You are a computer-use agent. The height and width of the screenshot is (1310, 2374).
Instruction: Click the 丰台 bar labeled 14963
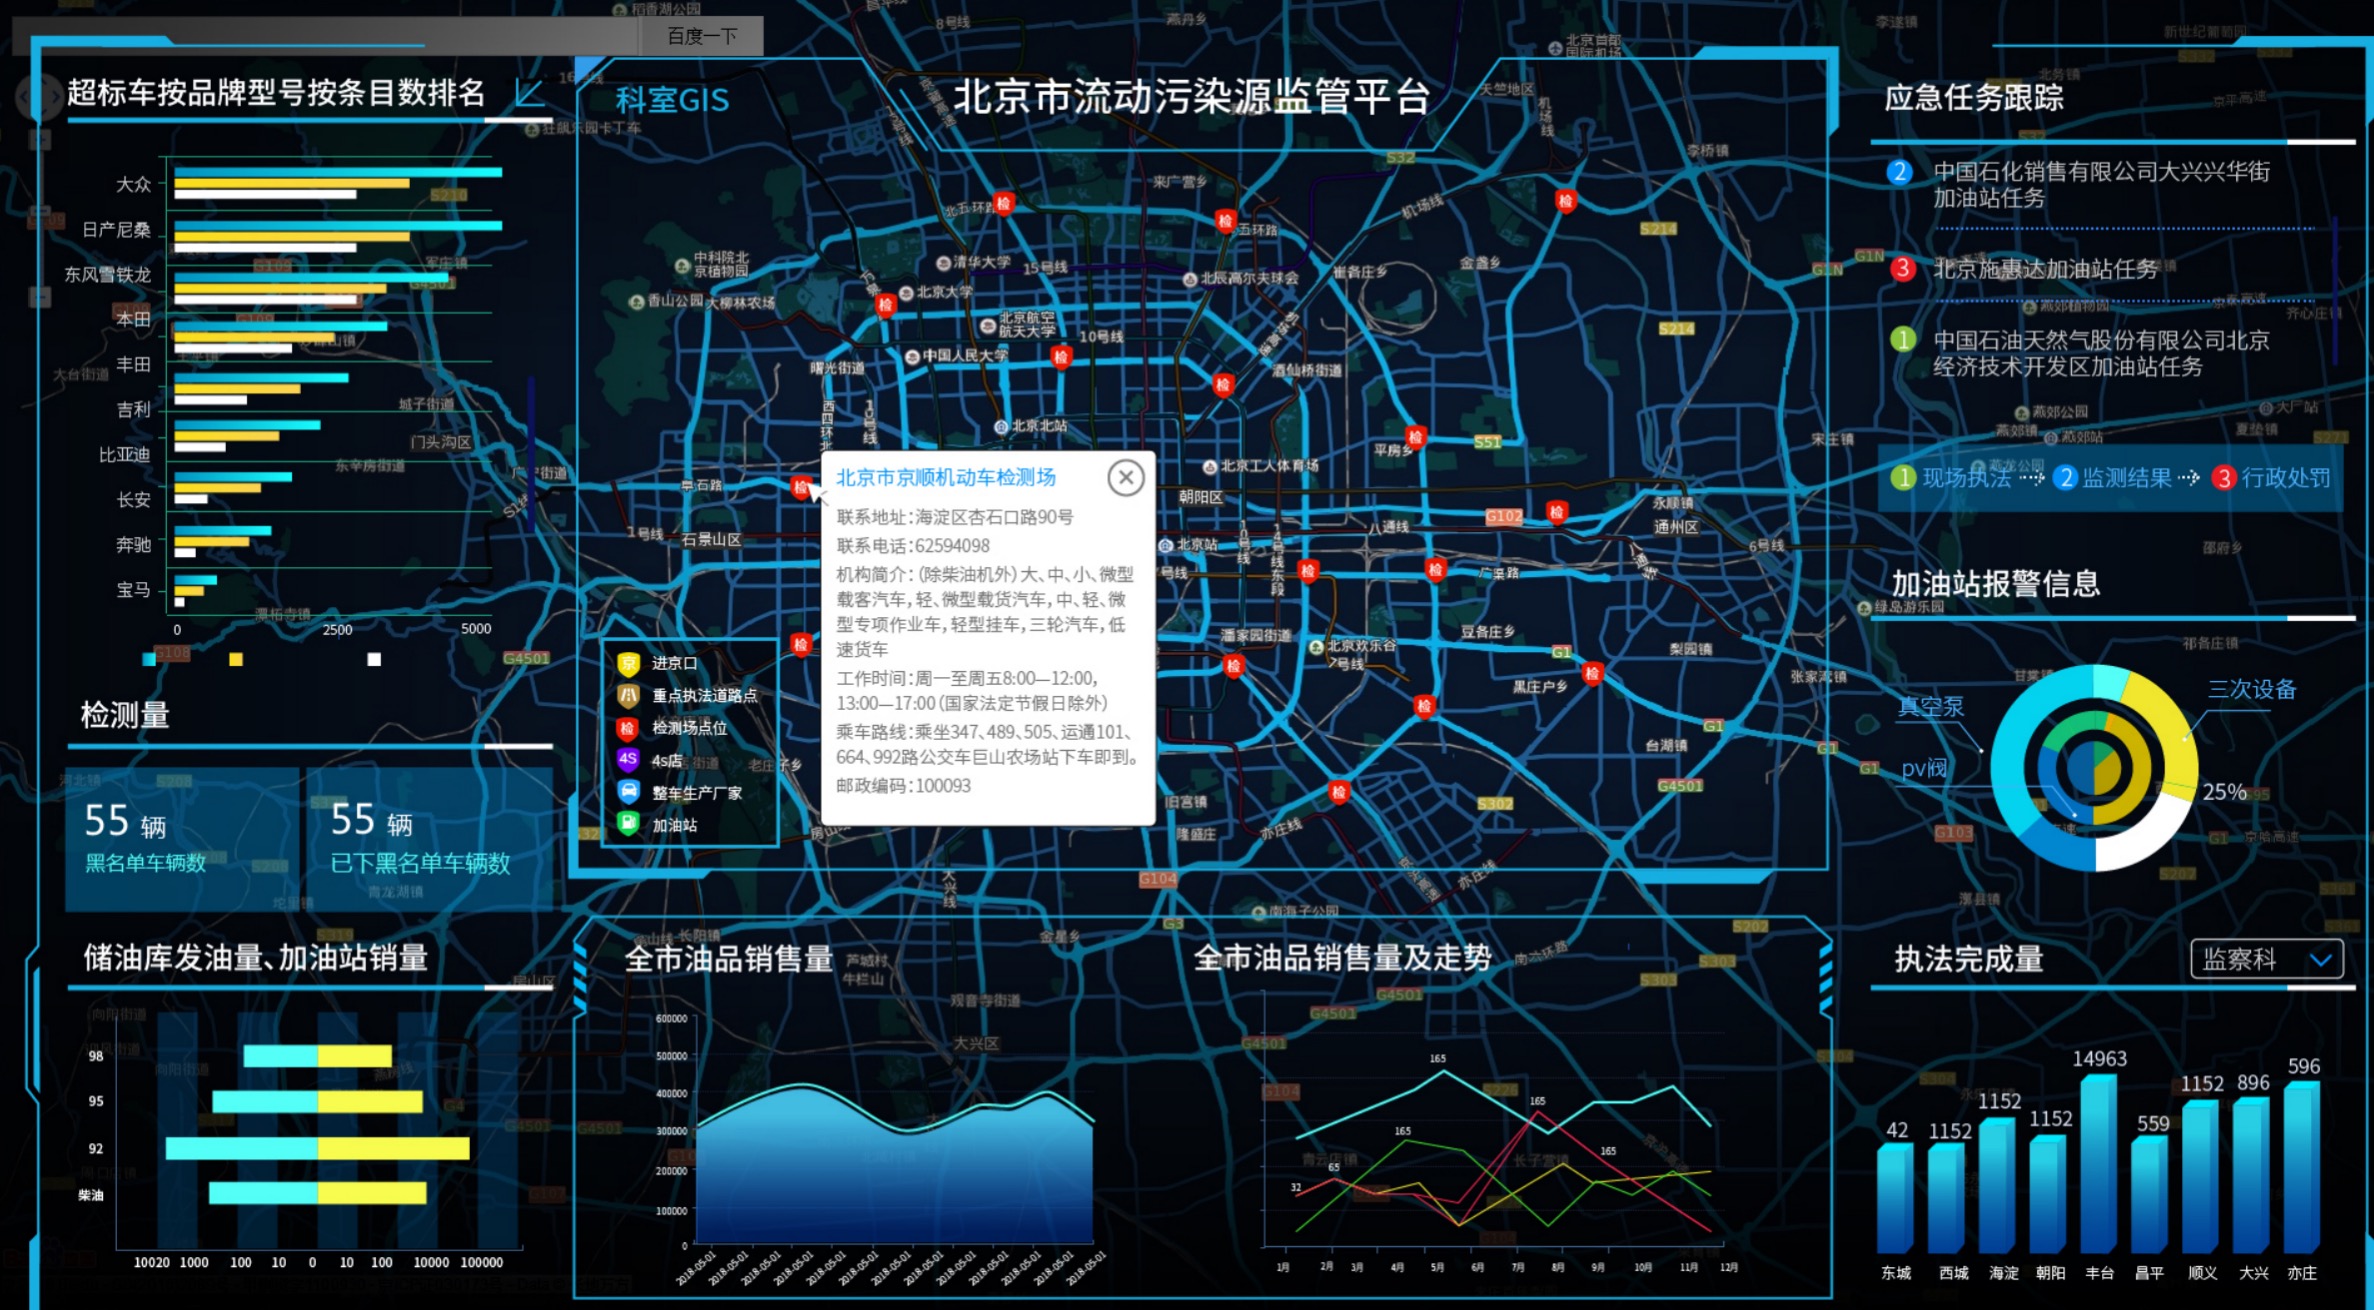tap(2099, 1165)
